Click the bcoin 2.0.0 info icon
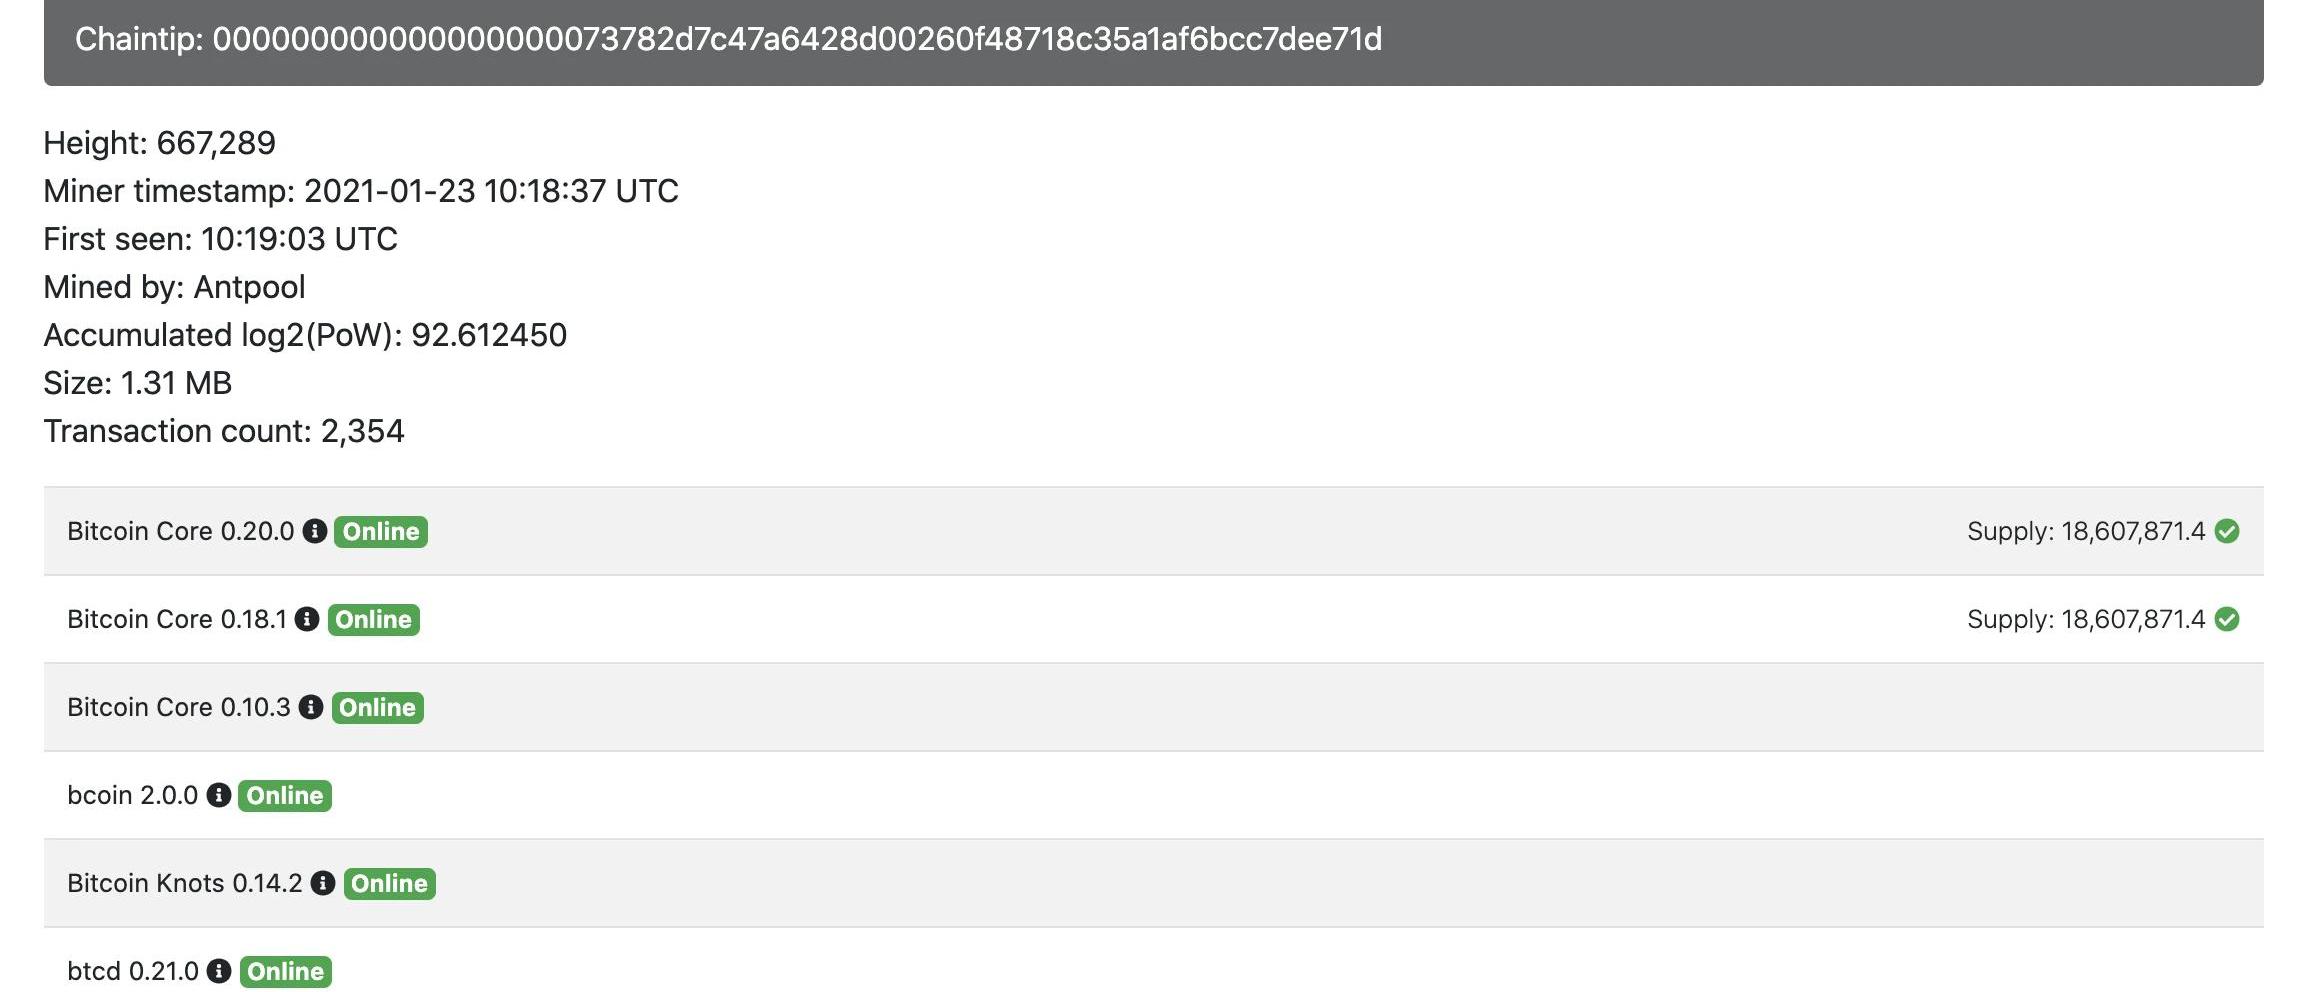The image size is (2320, 992). (x=219, y=795)
